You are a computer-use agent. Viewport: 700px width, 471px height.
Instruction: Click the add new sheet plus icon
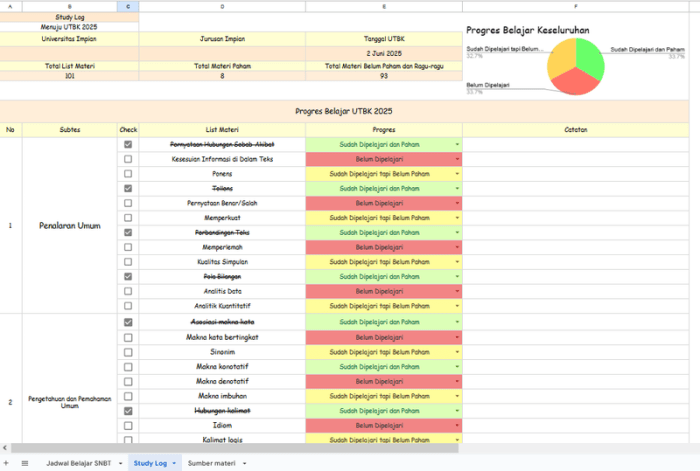(8, 463)
